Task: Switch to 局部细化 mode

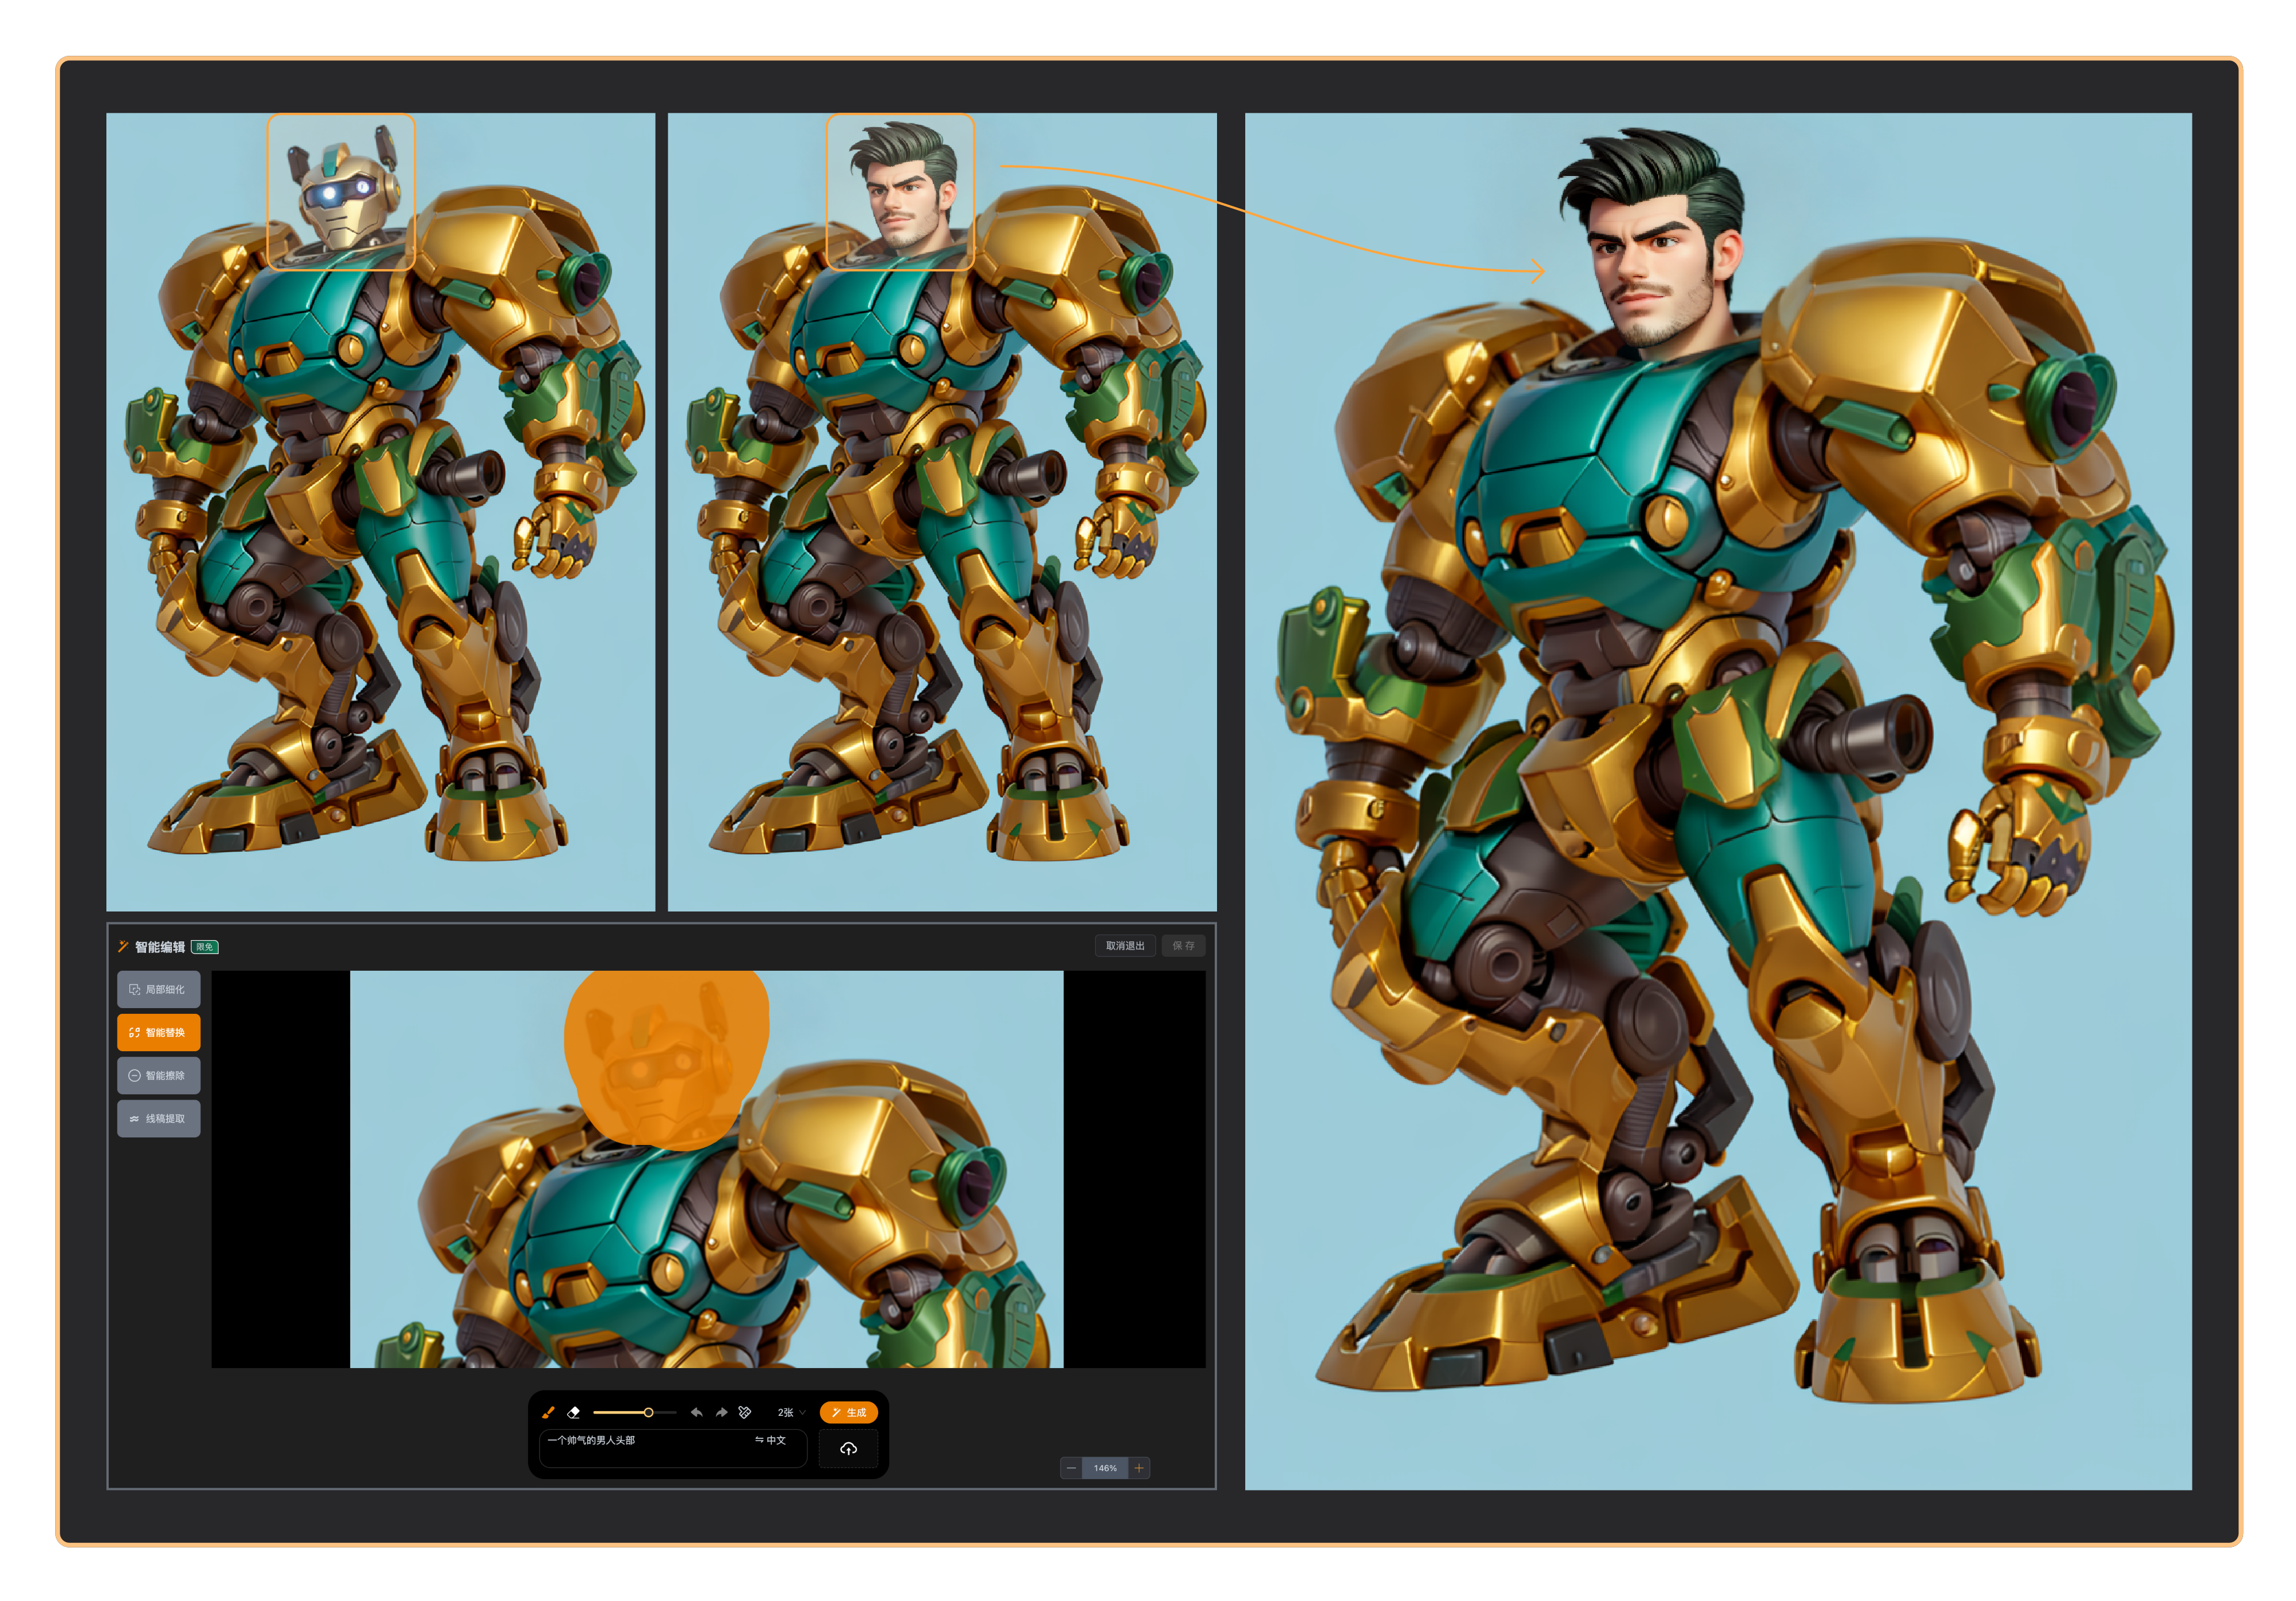Action: [x=159, y=989]
